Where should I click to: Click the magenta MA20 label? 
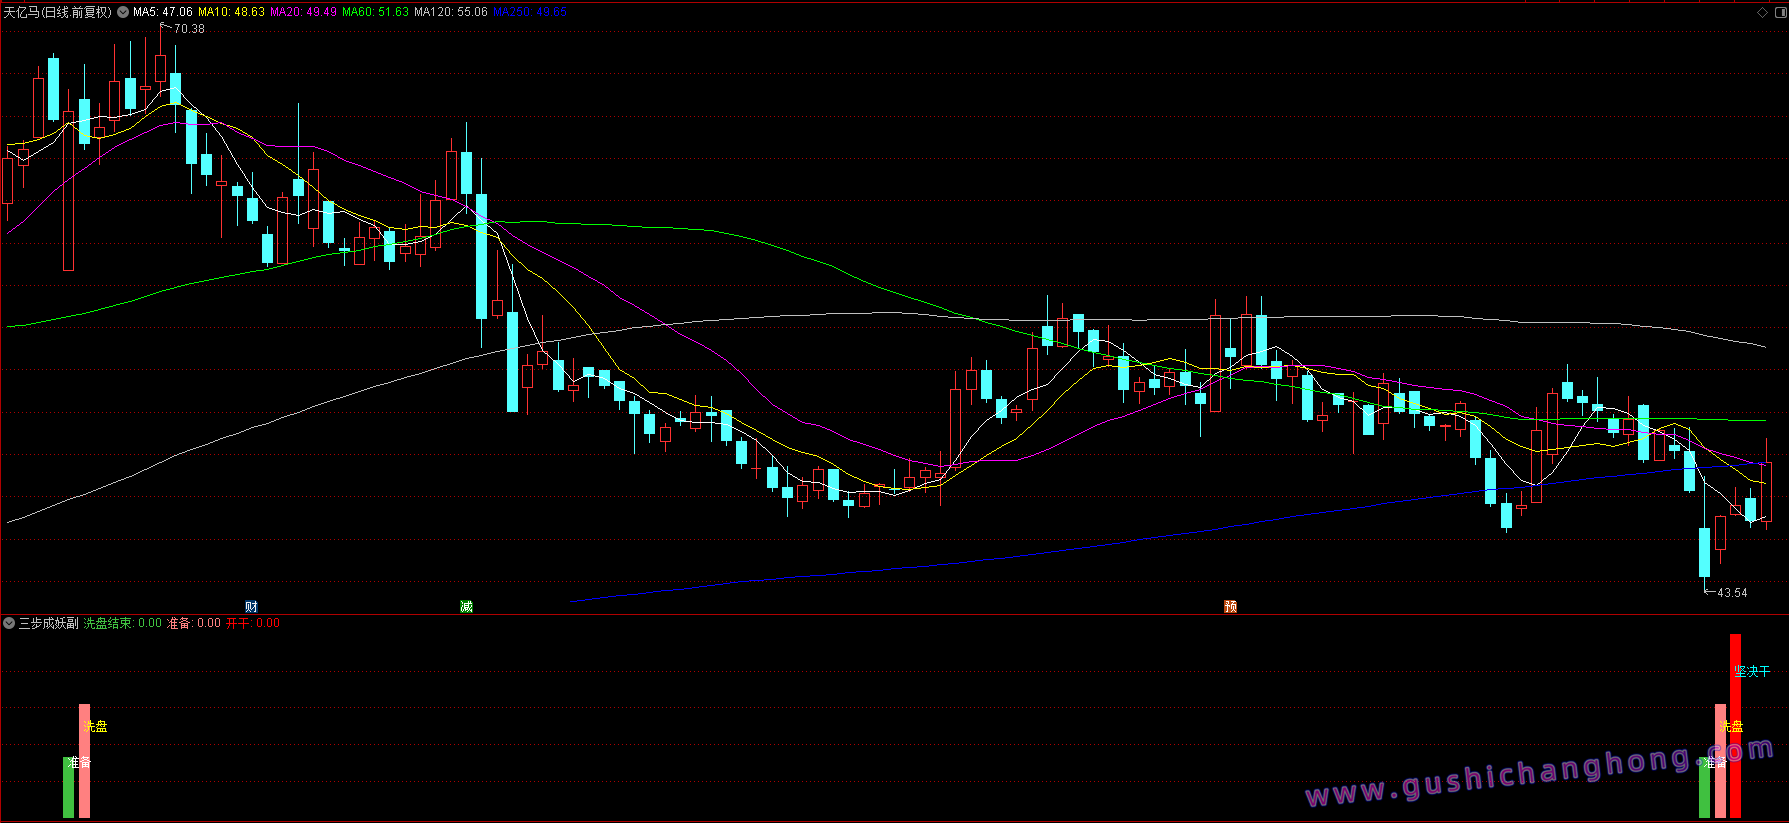point(303,12)
